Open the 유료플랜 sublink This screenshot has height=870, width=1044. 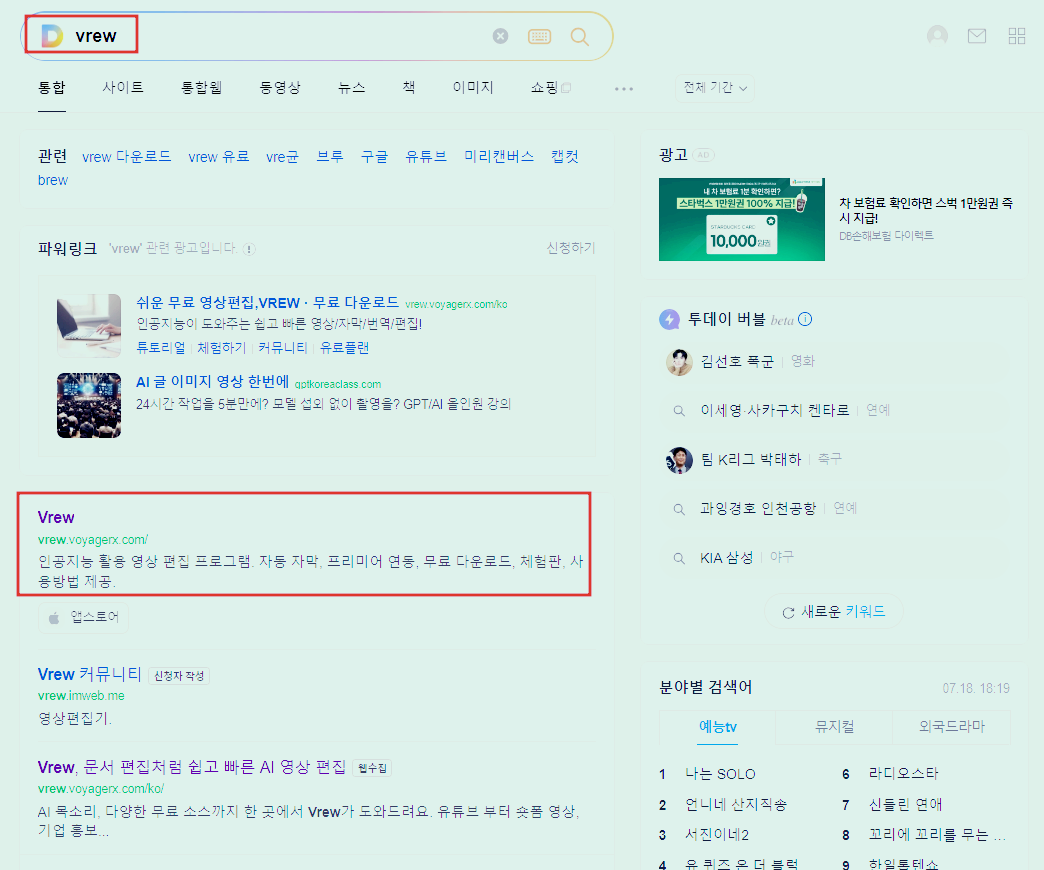pyautogui.click(x=344, y=347)
